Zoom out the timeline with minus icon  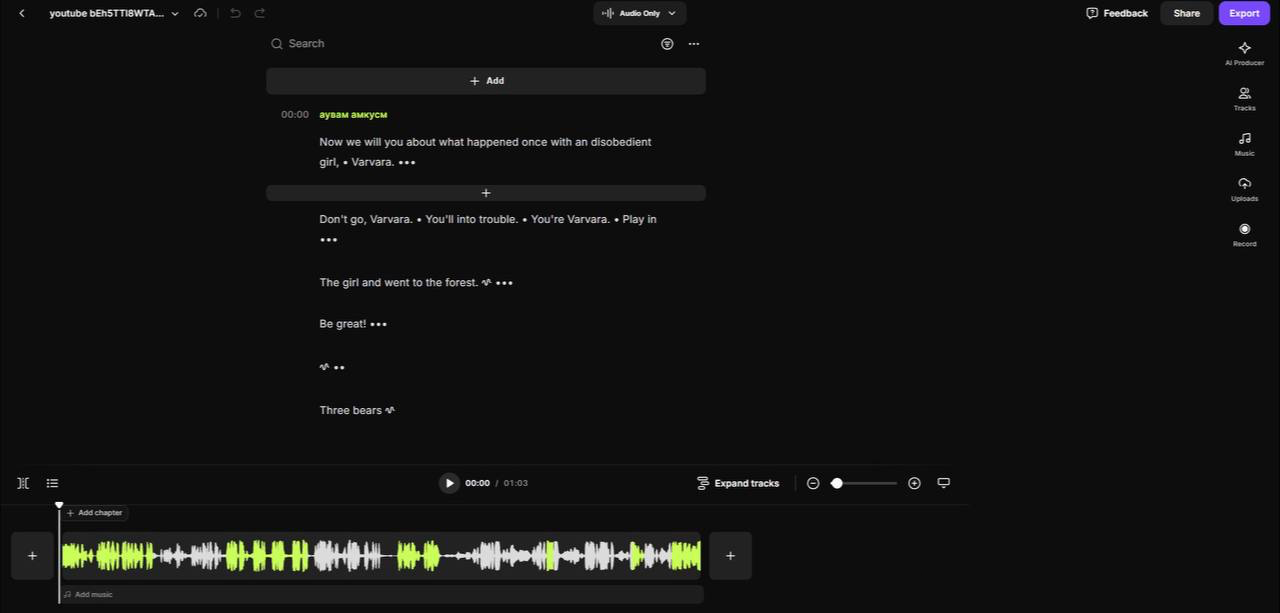813,483
